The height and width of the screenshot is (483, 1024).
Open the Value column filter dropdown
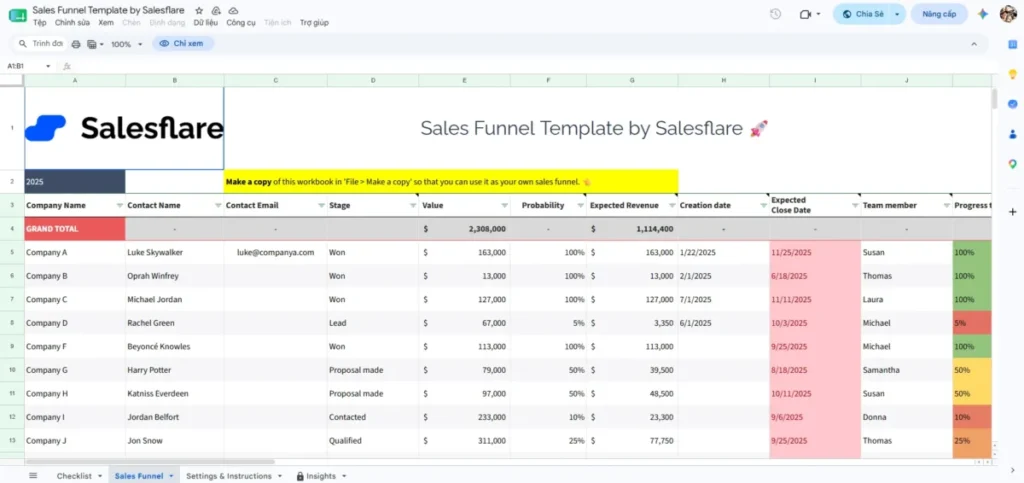[504, 206]
